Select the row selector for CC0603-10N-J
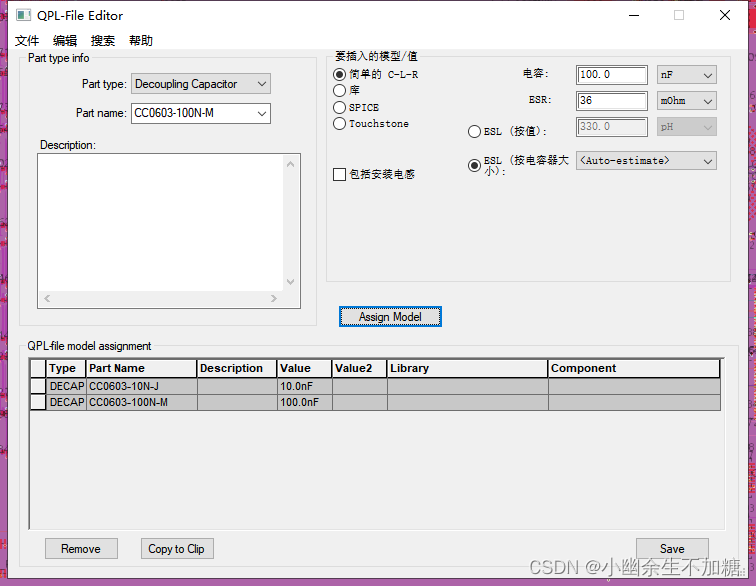 pos(38,386)
